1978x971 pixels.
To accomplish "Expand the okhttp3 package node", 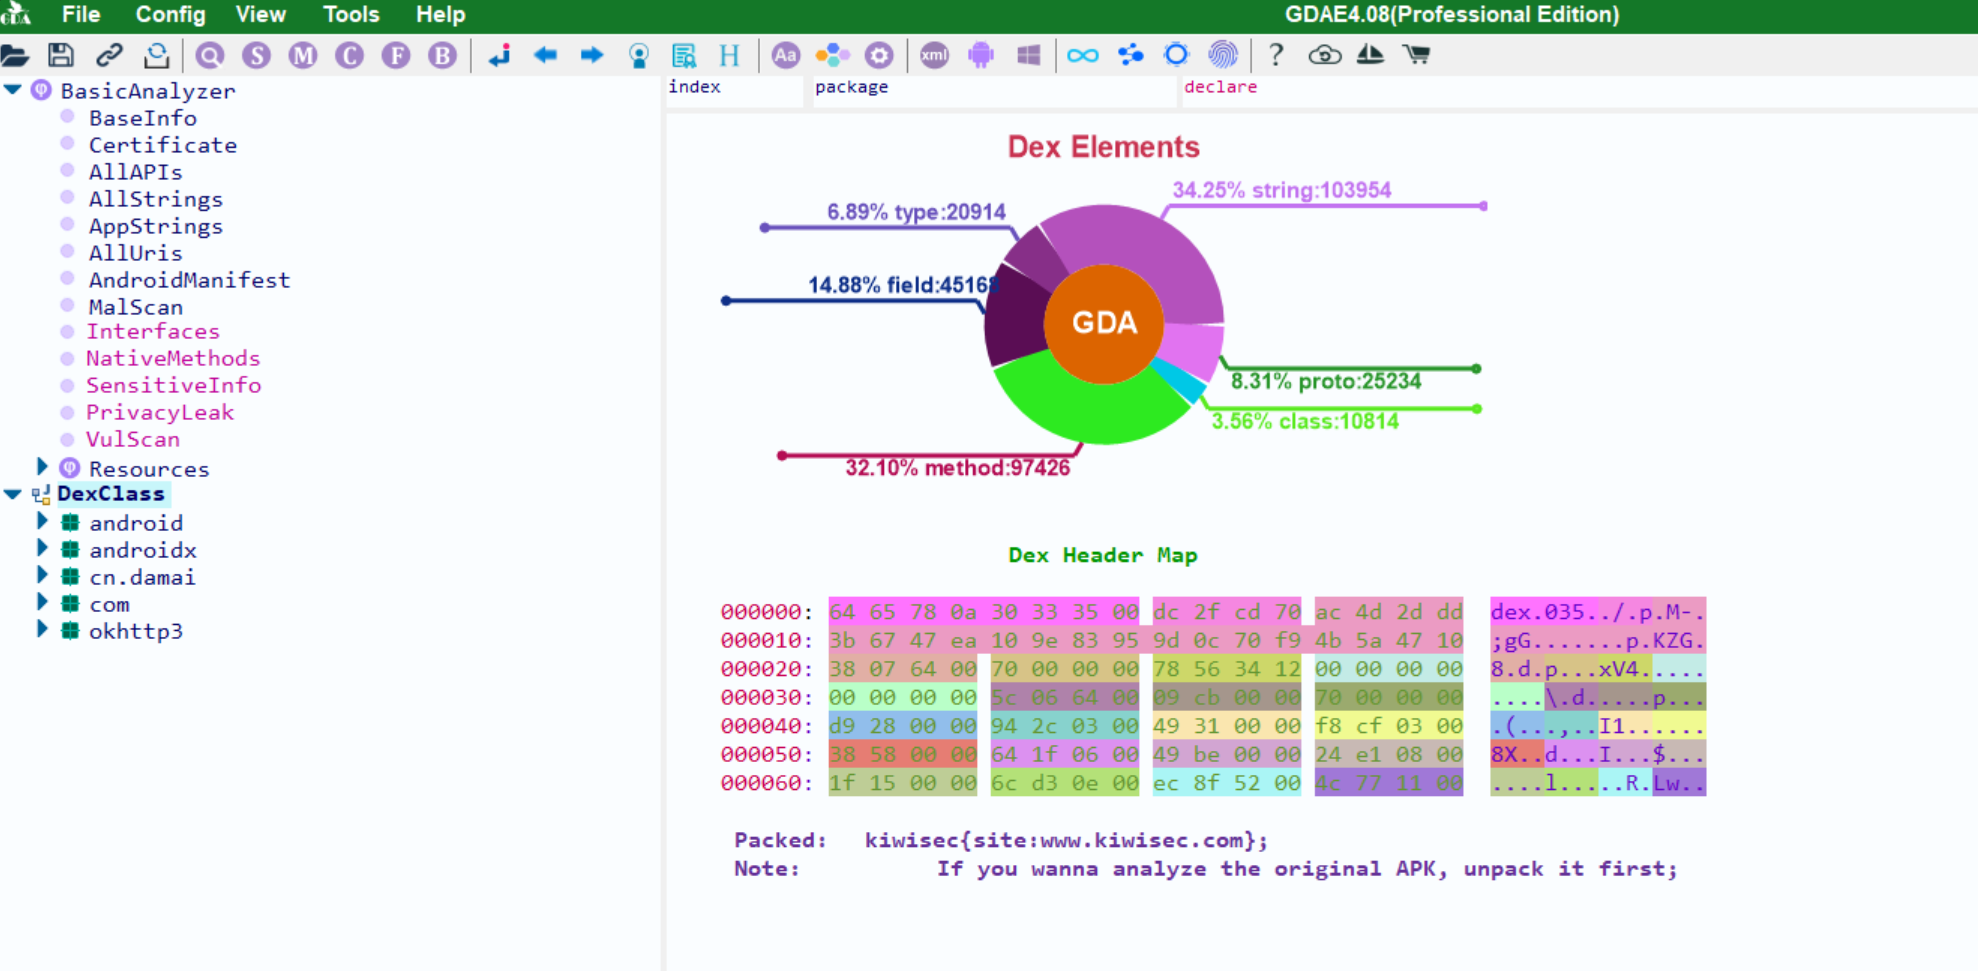I will 42,630.
